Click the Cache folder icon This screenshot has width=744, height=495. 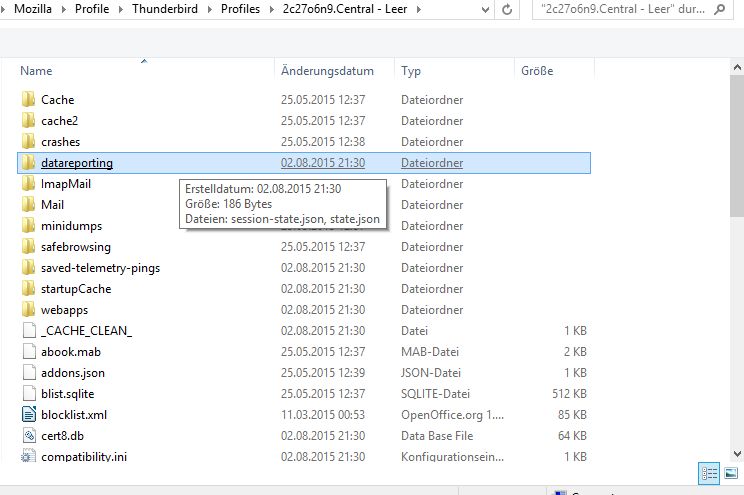point(28,100)
